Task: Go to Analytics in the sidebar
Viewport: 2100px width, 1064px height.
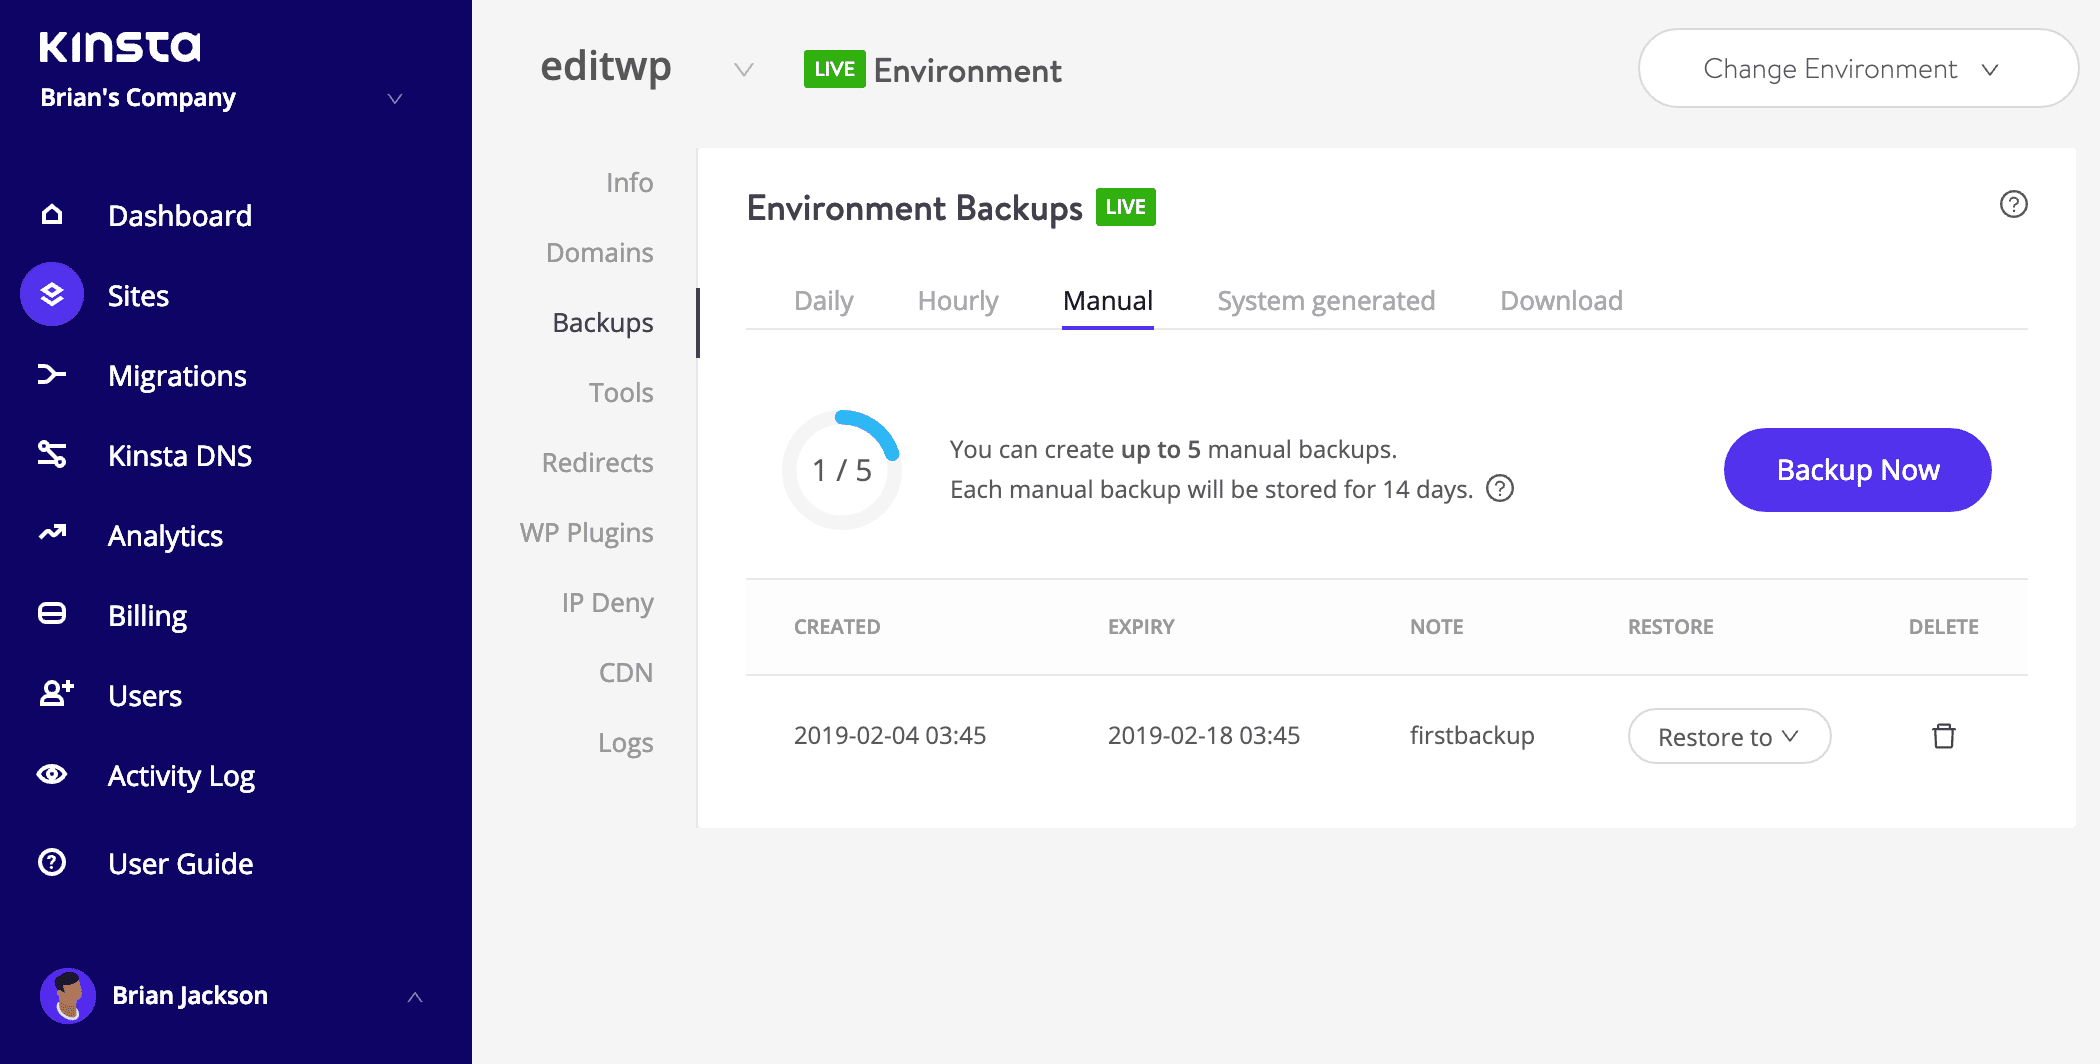Action: pos(165,535)
